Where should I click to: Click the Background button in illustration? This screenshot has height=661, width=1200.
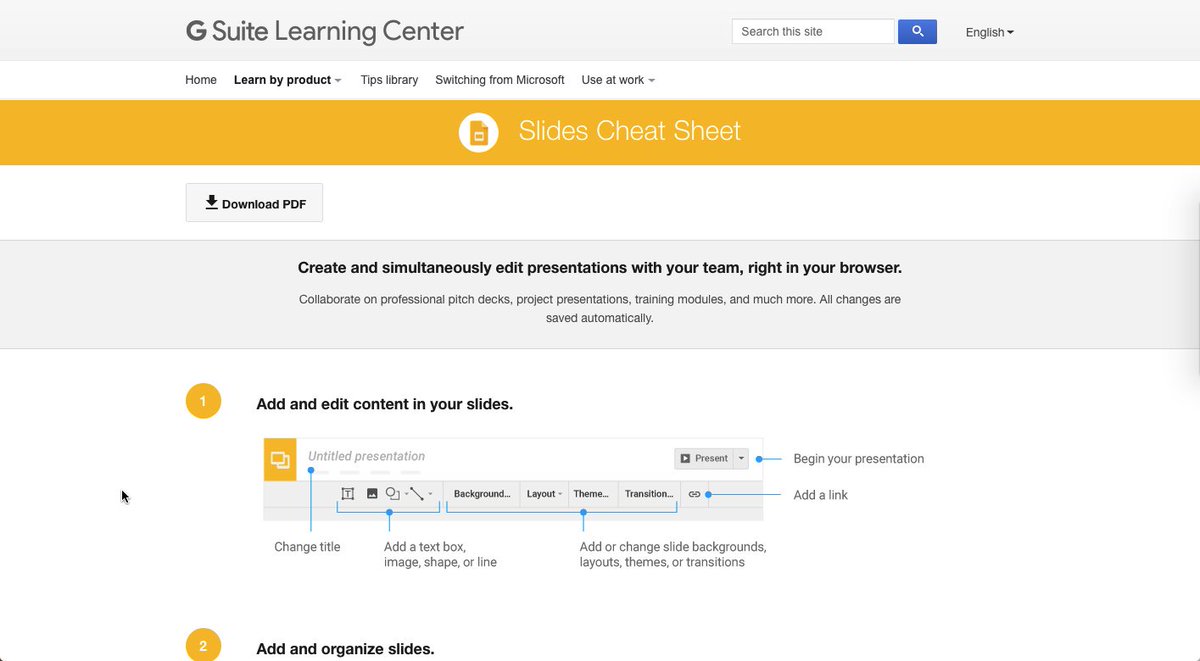tap(482, 494)
